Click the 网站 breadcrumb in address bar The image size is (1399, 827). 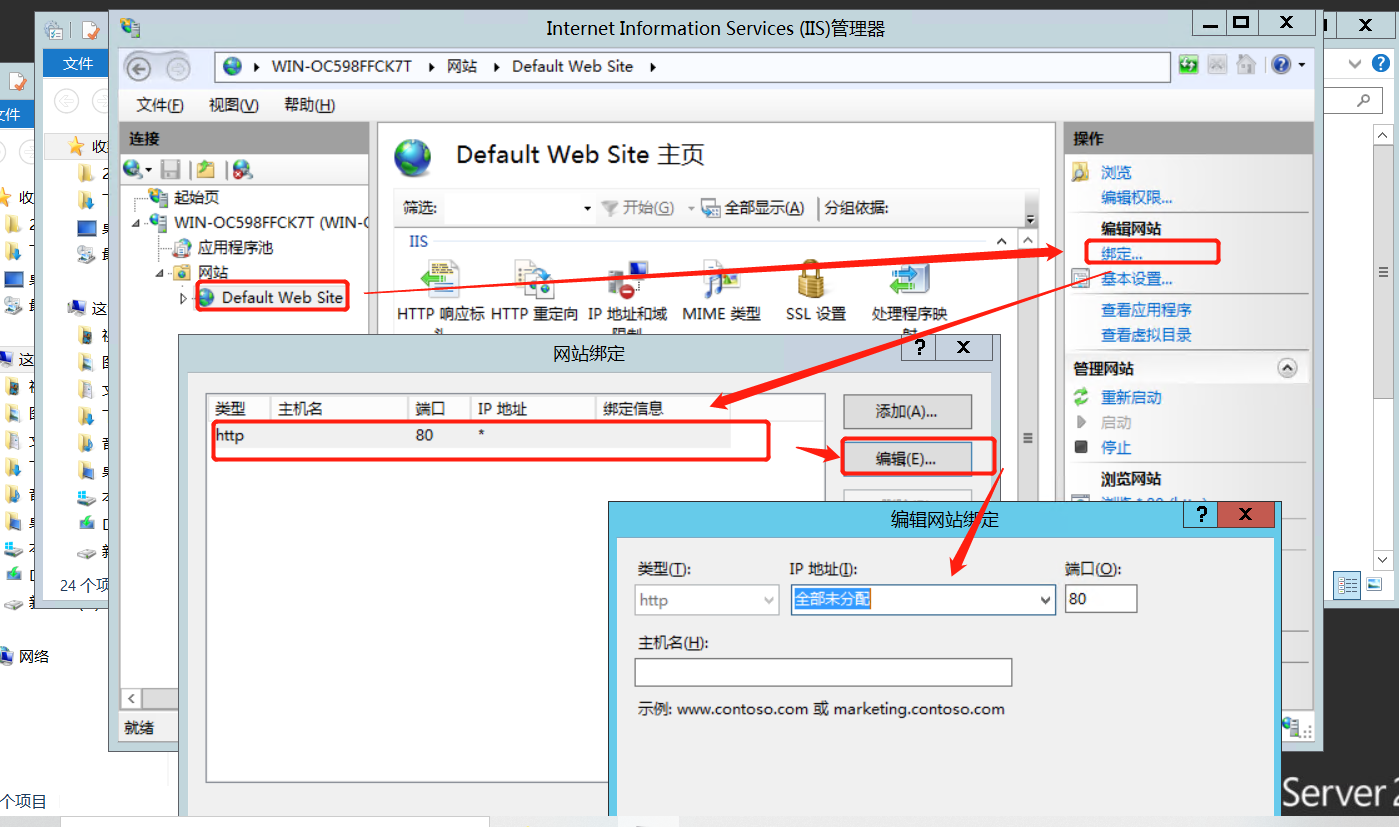pos(462,66)
